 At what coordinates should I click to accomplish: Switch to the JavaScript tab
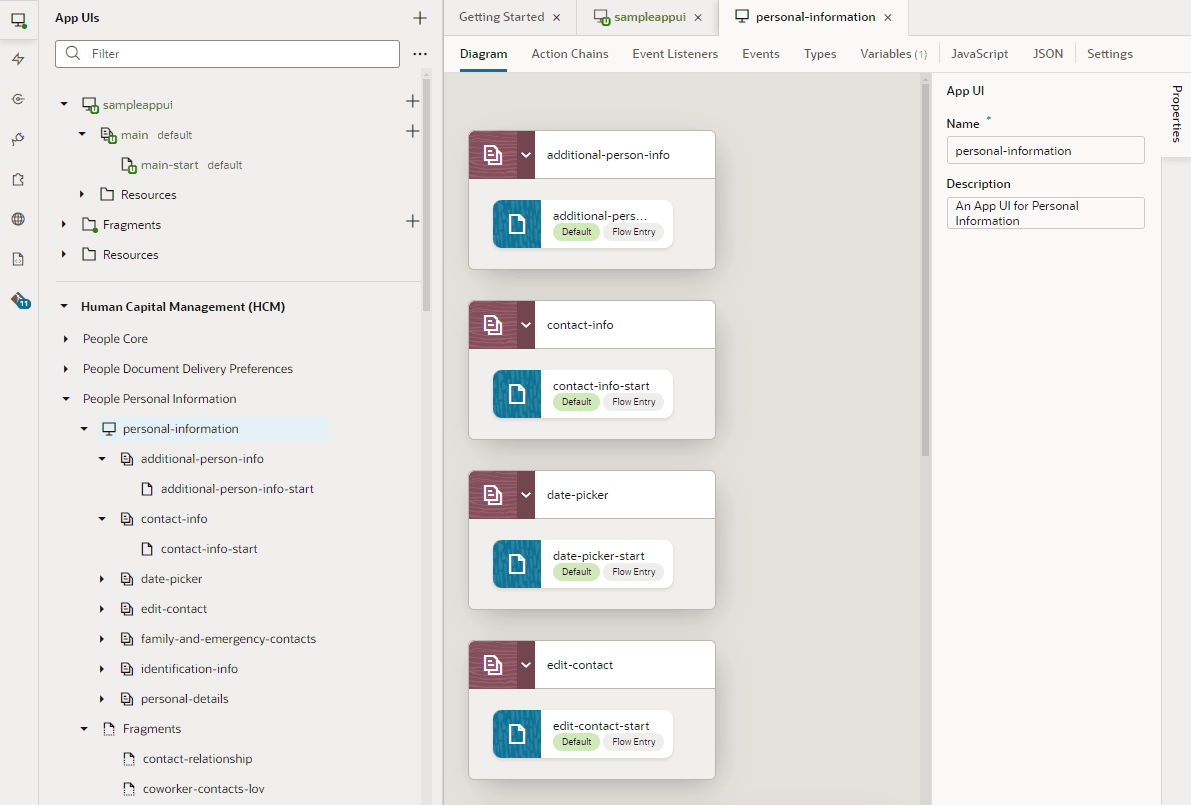click(x=979, y=54)
